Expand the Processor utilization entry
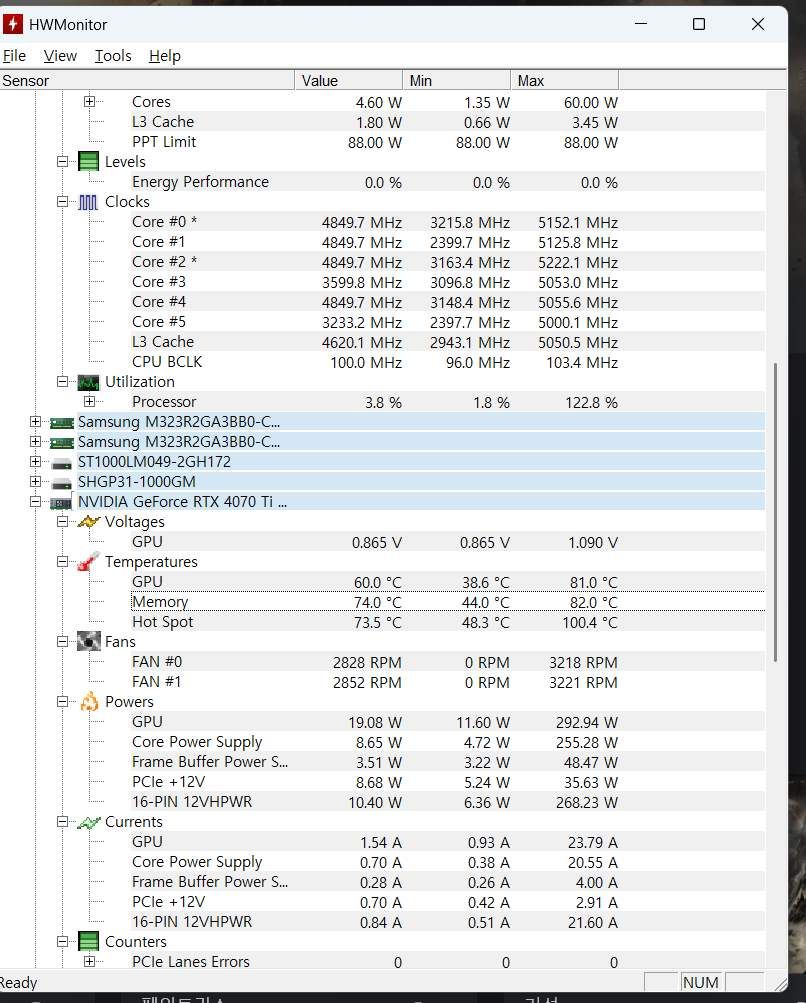The image size is (806, 1003). tap(89, 402)
